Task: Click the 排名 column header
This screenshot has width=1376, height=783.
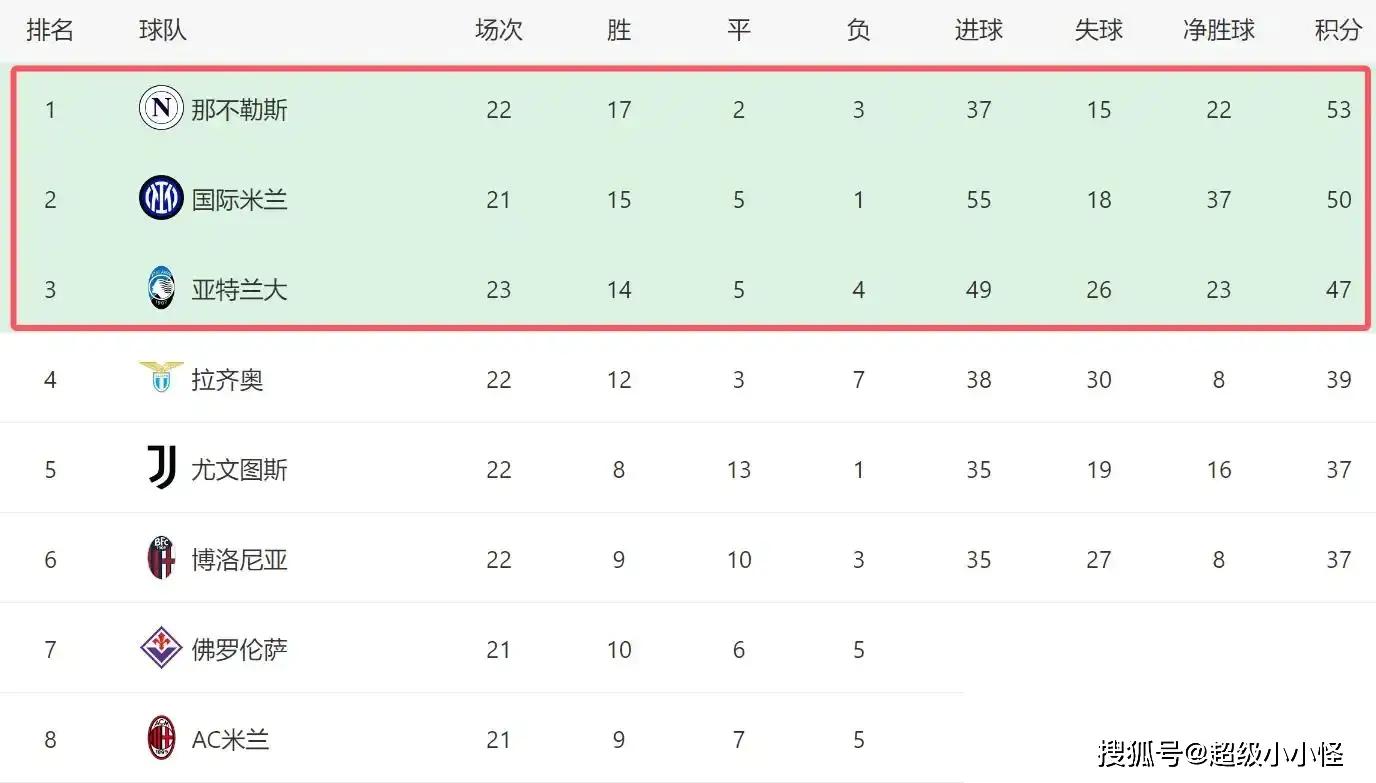Action: [x=50, y=30]
